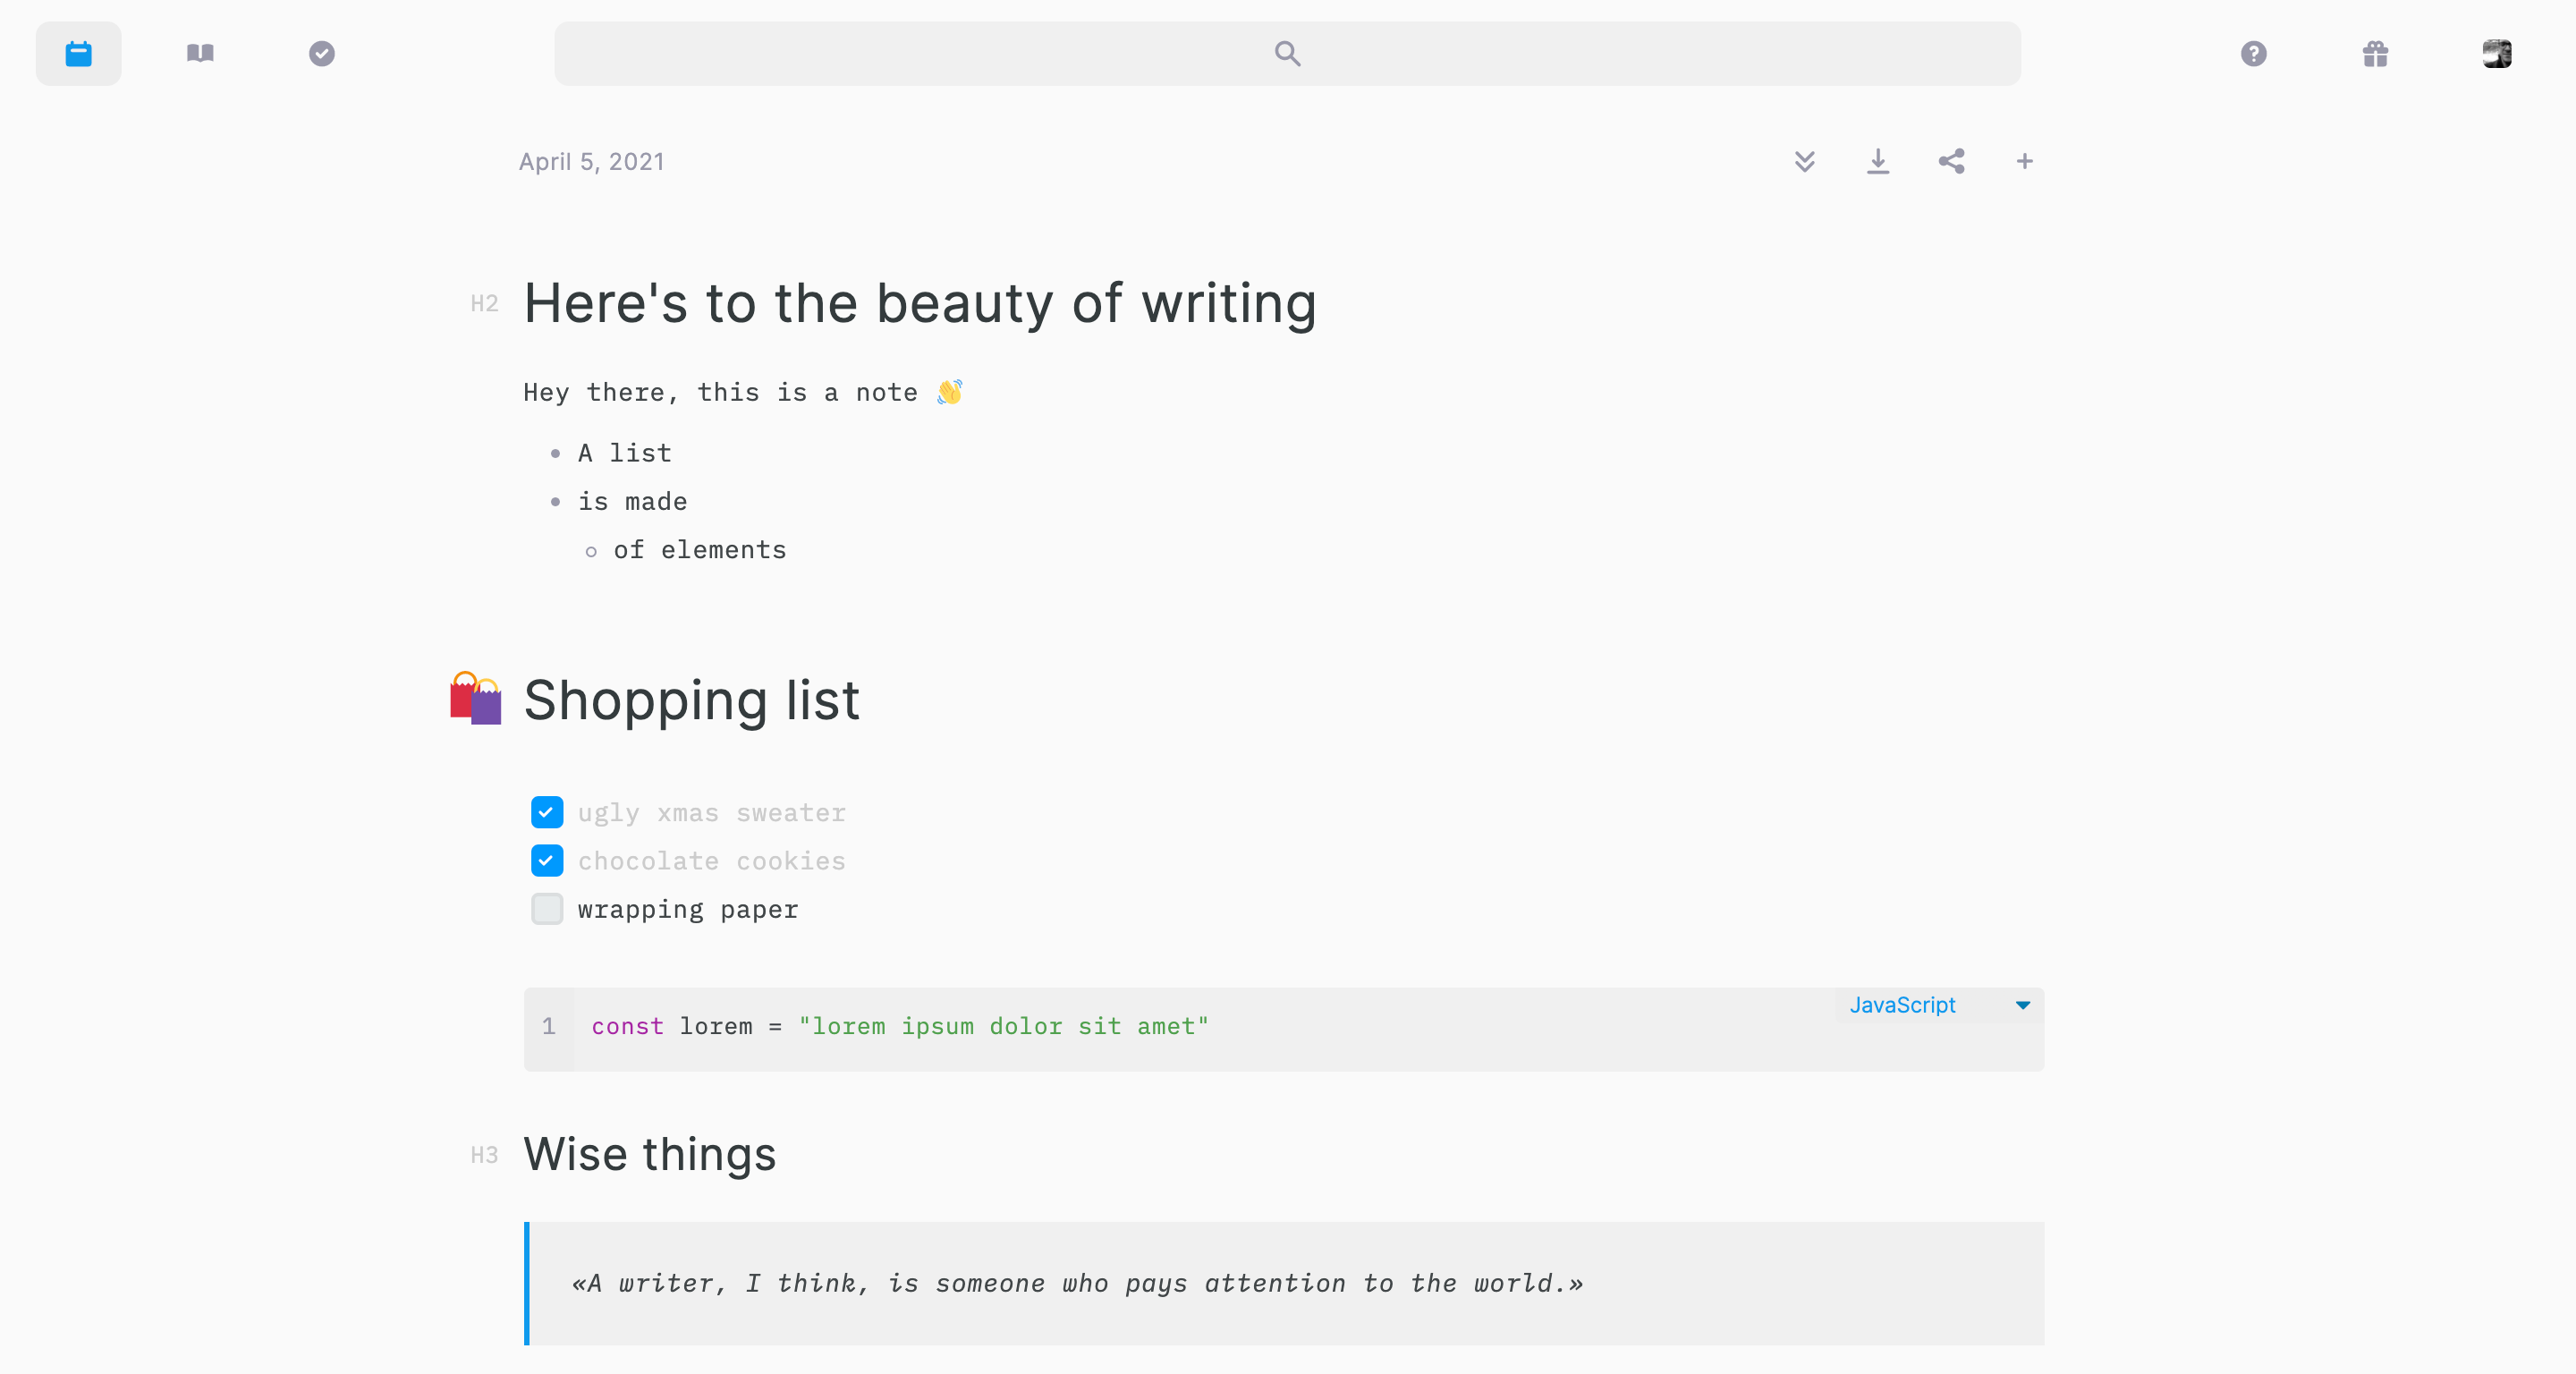Open the tasks checkmark view
Screen dimensions: 2576x1374
pyautogui.click(x=321, y=53)
